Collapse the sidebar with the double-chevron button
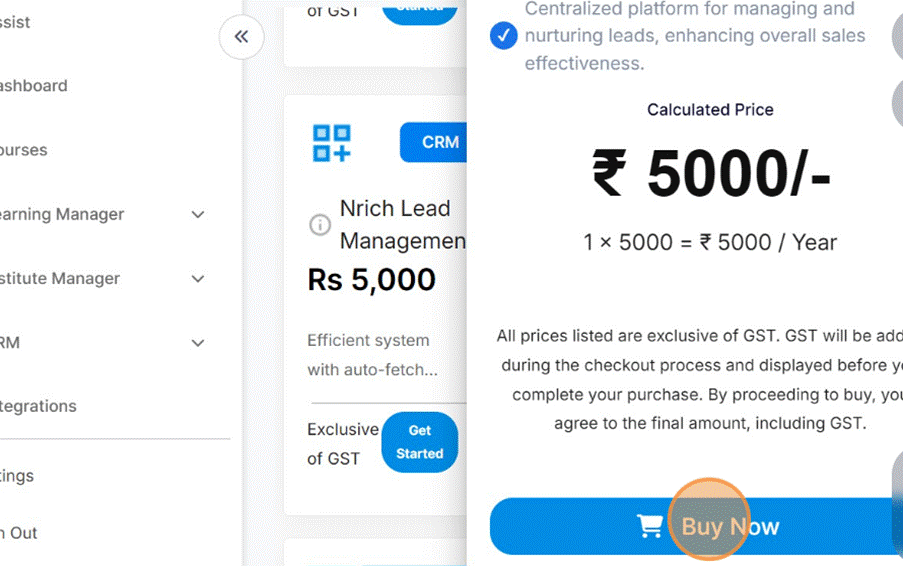Image resolution: width=903 pixels, height=566 pixels. pos(241,38)
